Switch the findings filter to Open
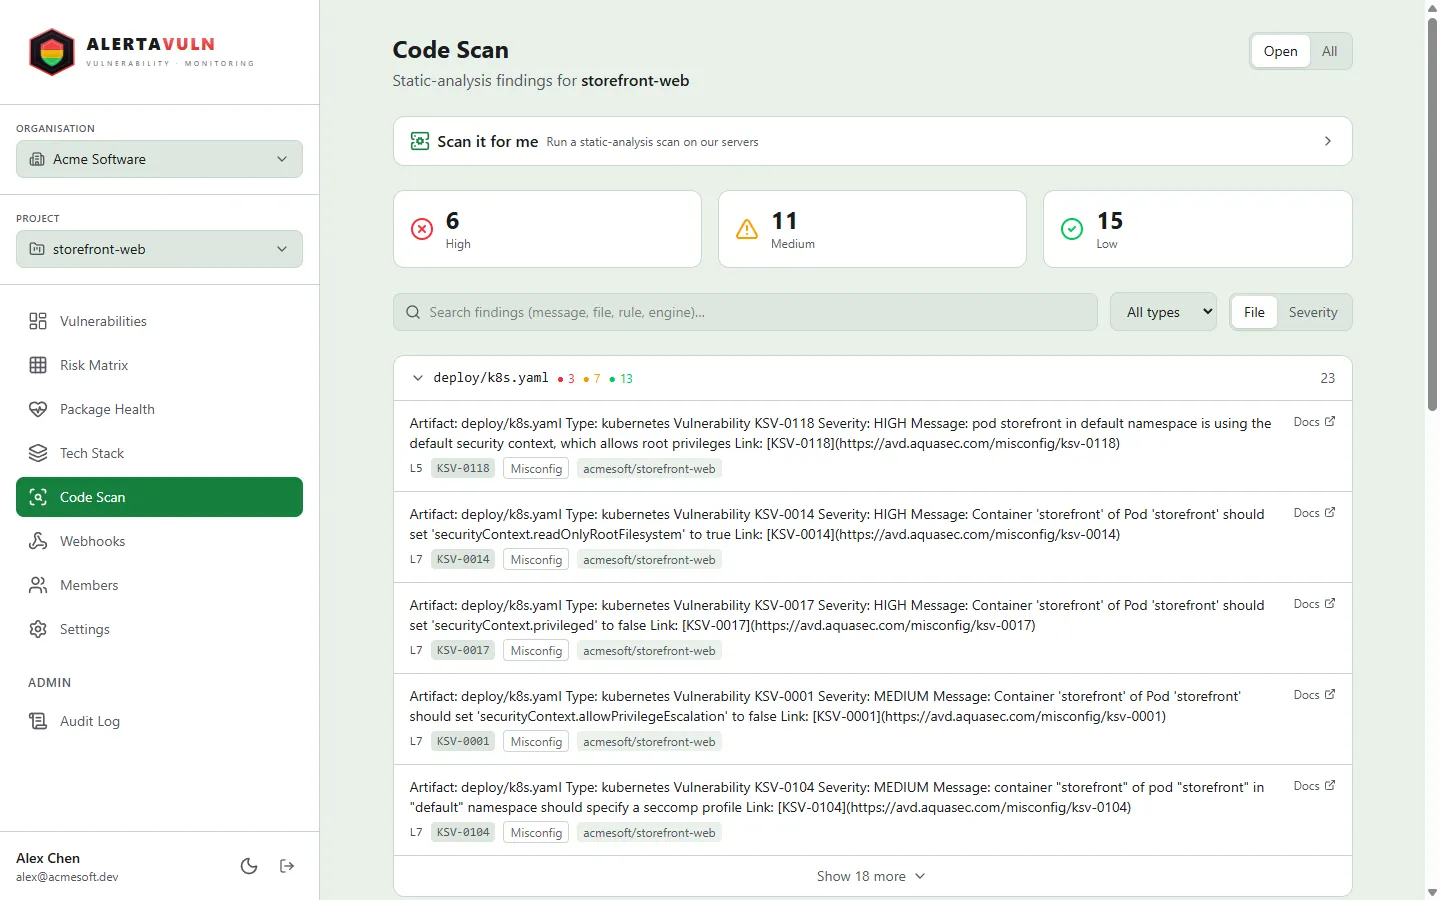The width and height of the screenshot is (1440, 900). pyautogui.click(x=1280, y=51)
